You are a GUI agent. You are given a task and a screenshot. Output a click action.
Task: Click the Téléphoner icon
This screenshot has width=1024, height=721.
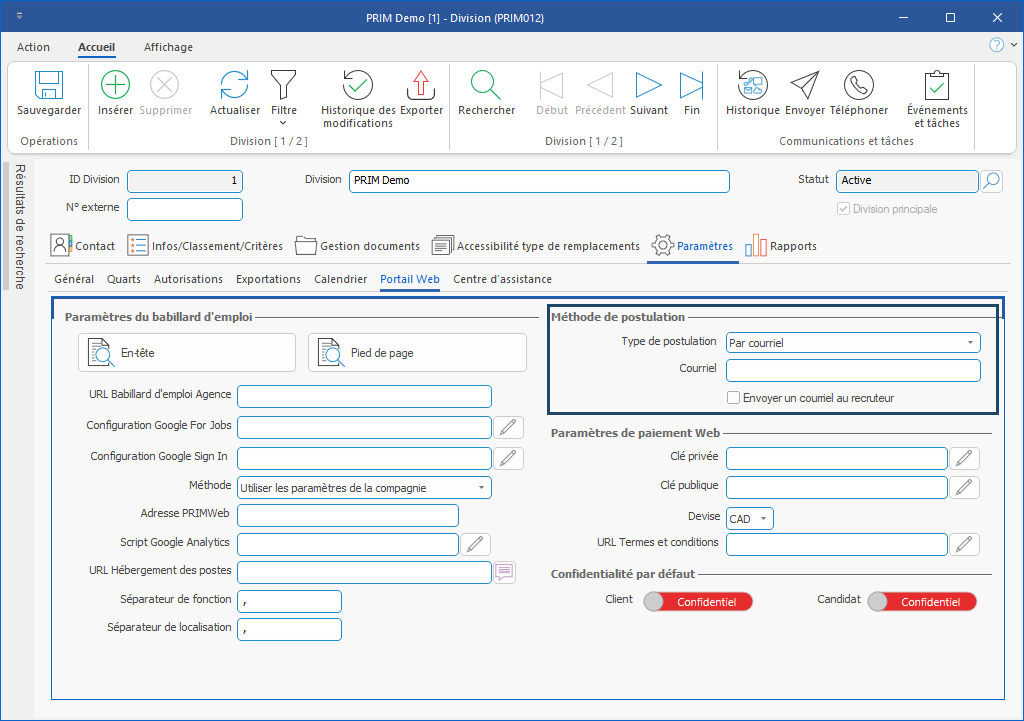tap(858, 87)
